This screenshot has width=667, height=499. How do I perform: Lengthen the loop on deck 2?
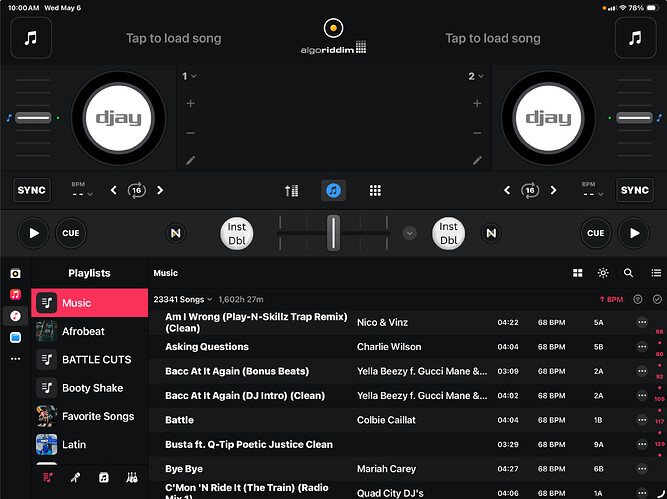(x=553, y=190)
